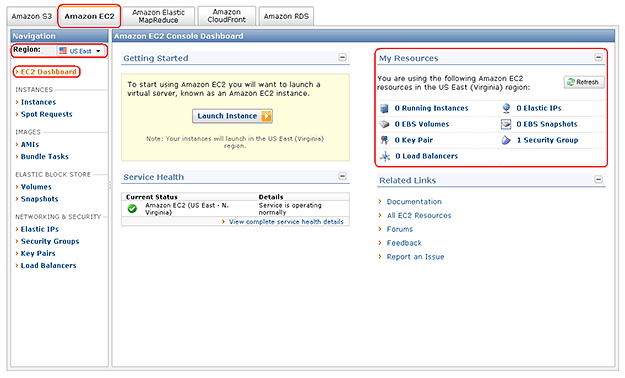The width and height of the screenshot is (625, 378).
Task: Click the US flag region icon
Action: tap(63, 51)
